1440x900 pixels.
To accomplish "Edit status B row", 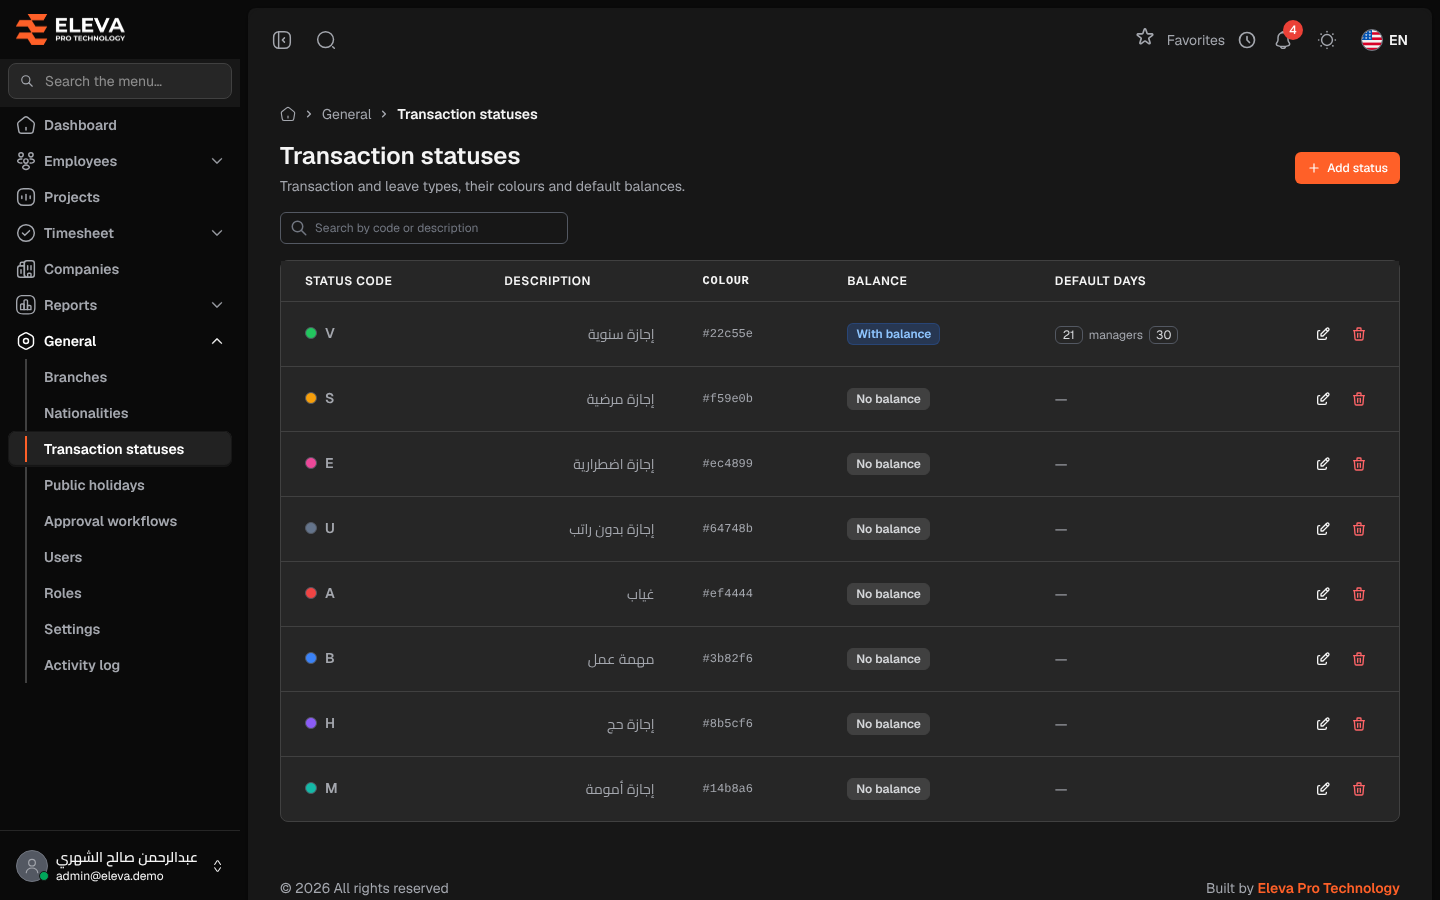I will [x=1323, y=659].
